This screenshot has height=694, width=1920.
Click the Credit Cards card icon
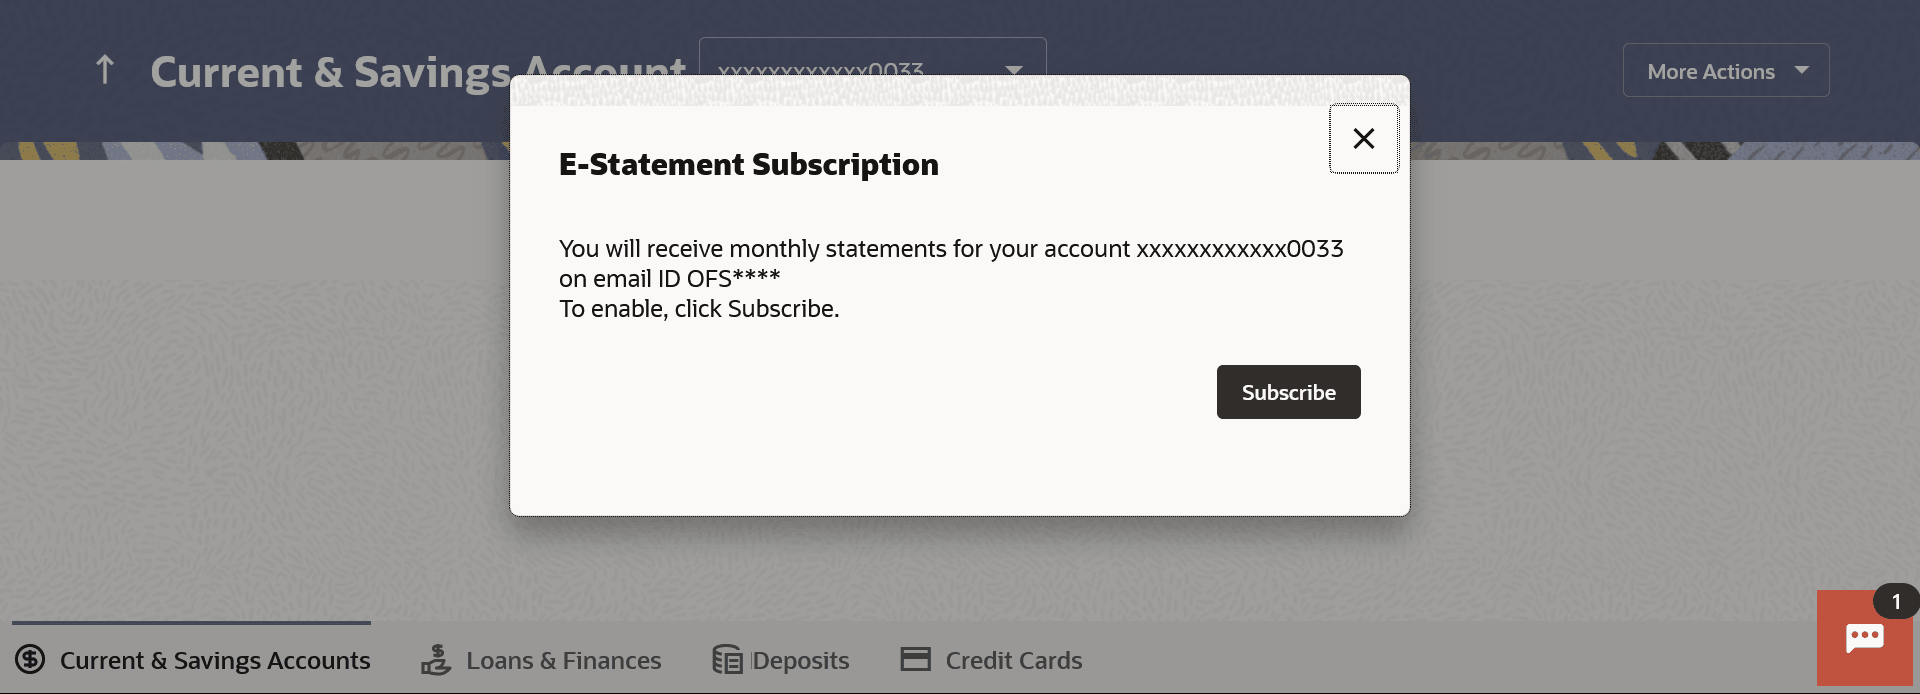click(915, 659)
